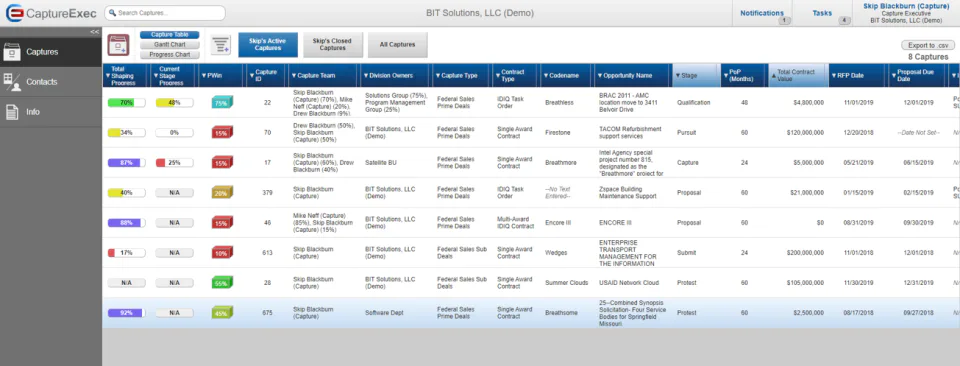Click the 48% stage progress bar for Breathless

tap(174, 103)
